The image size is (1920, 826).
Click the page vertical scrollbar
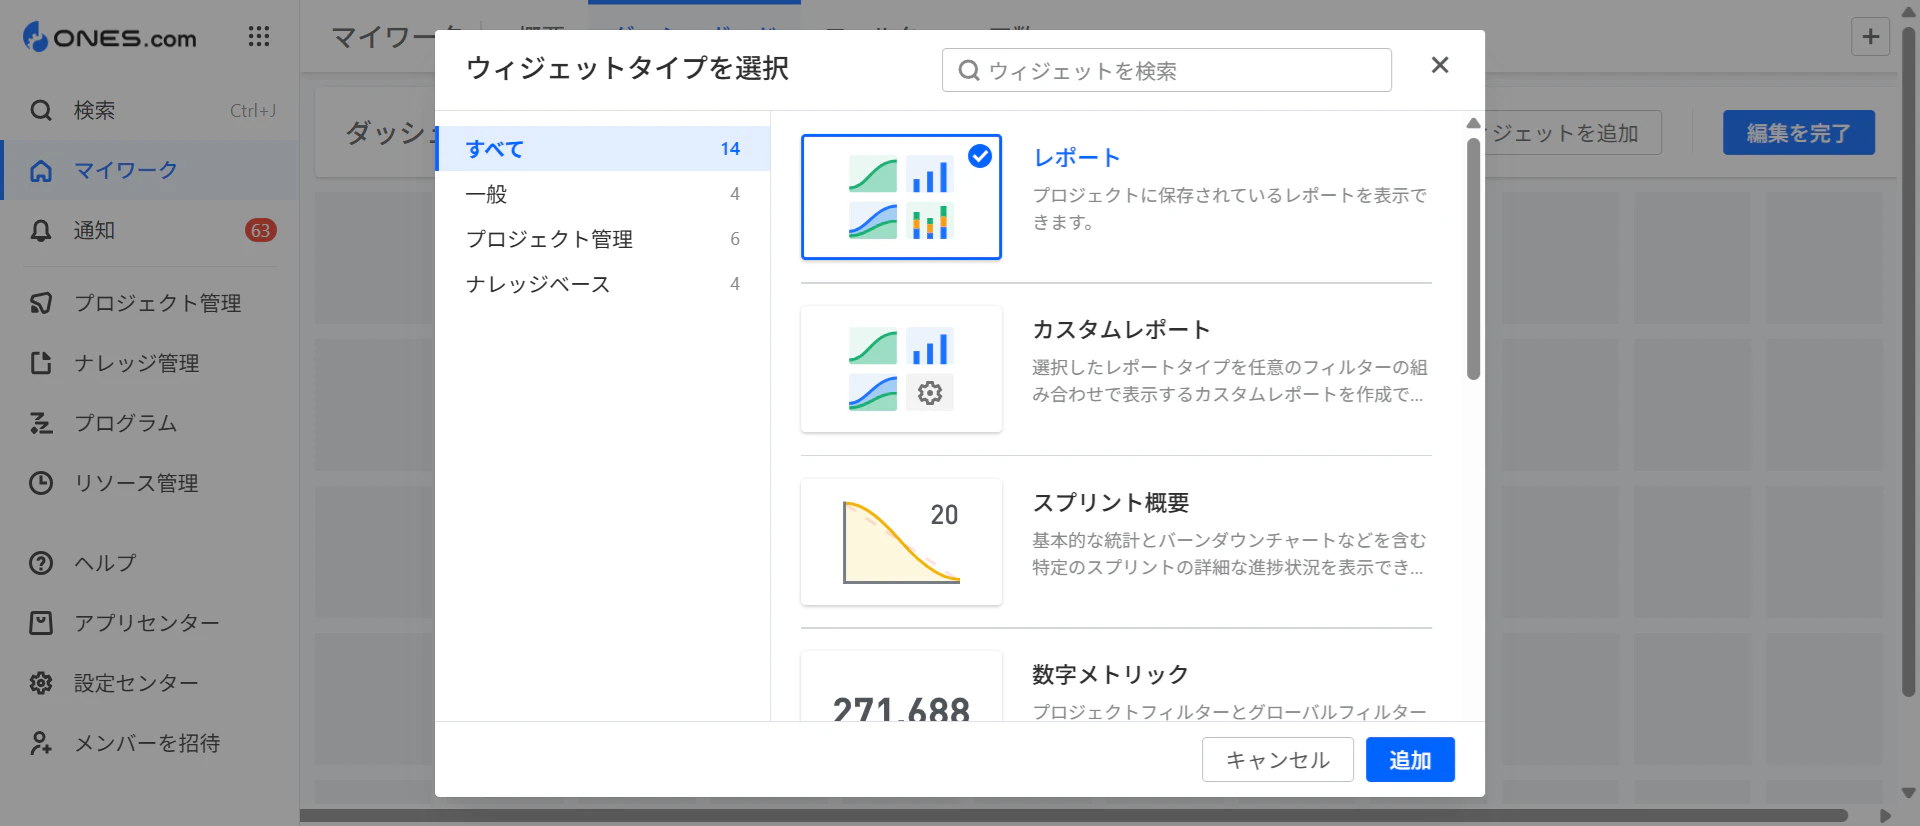(1908, 362)
